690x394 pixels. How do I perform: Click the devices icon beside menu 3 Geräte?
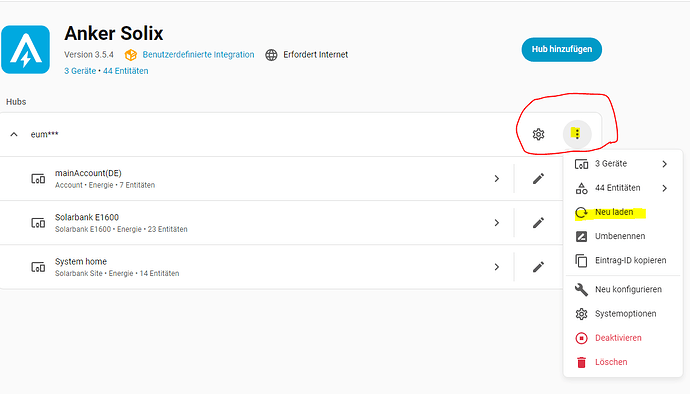click(x=581, y=164)
